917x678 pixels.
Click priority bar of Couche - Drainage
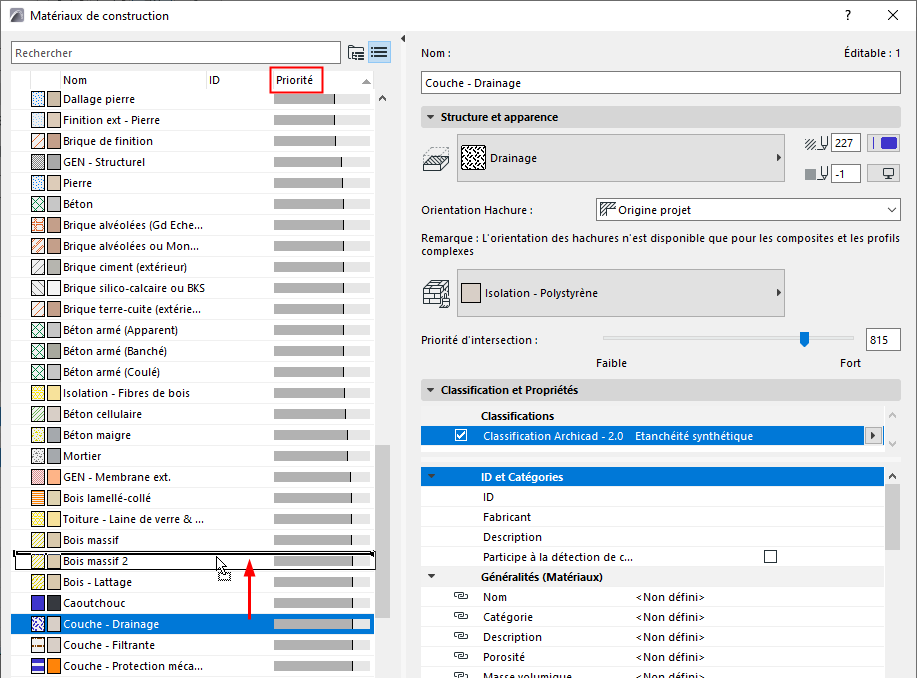tap(322, 624)
